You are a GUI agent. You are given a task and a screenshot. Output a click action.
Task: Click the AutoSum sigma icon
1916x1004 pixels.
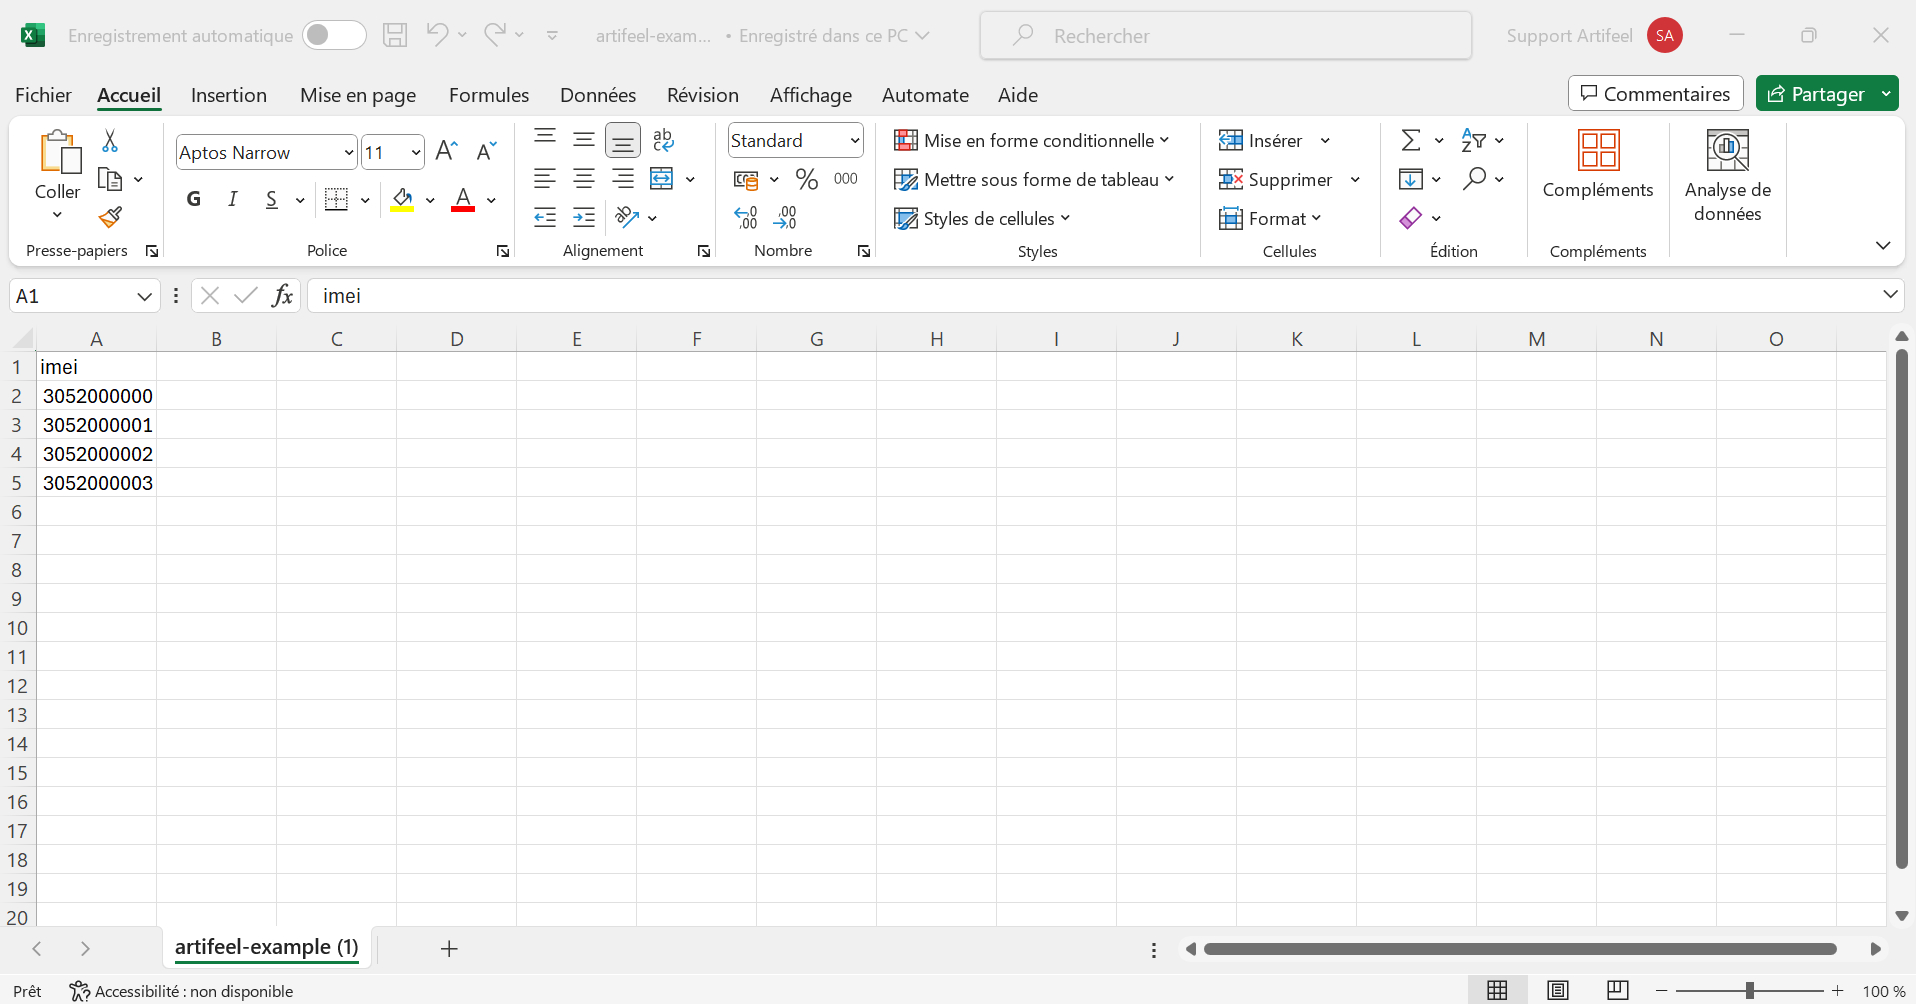1410,141
